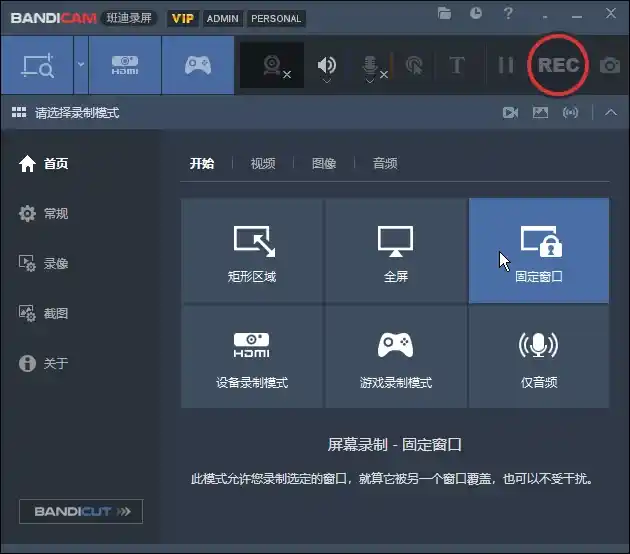Screen dimensions: 630x554
Task: Select the 仅音频 tile
Action: 539,356
